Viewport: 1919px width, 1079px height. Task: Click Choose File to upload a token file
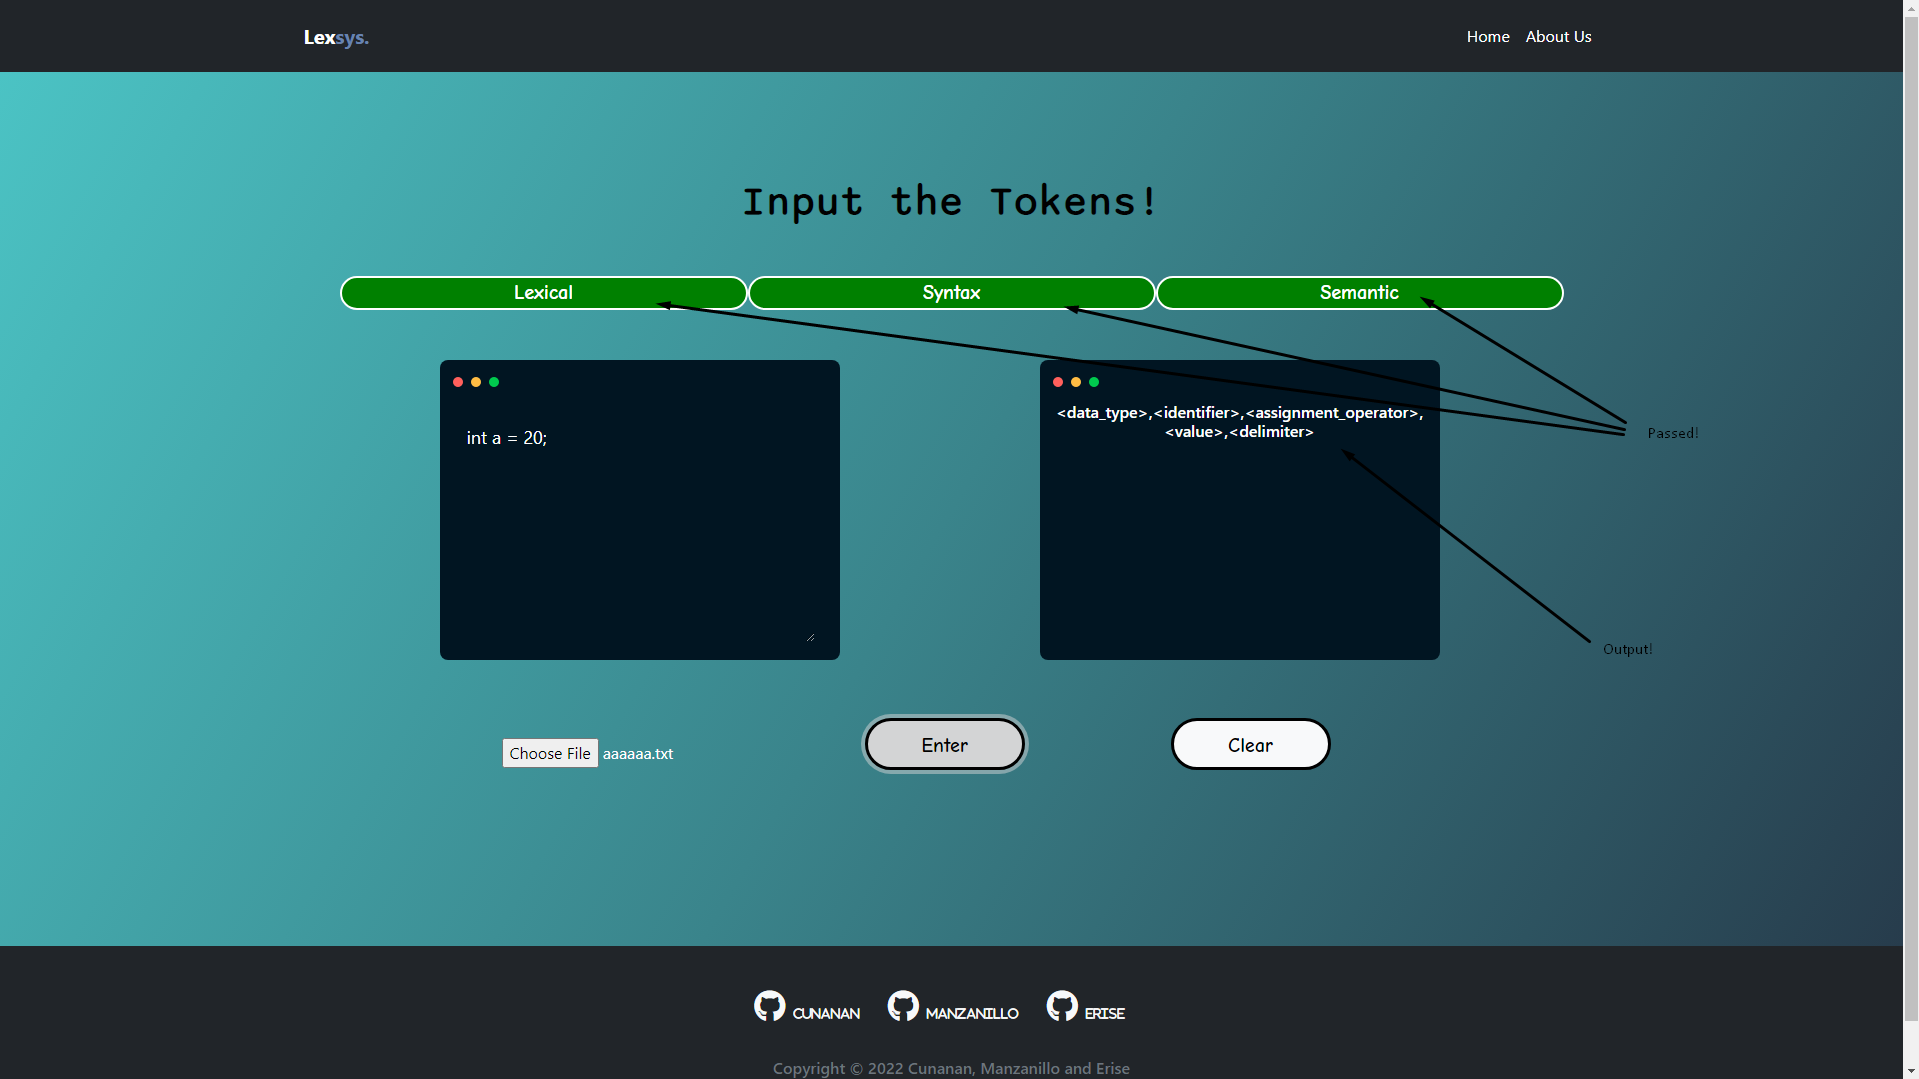tap(550, 753)
